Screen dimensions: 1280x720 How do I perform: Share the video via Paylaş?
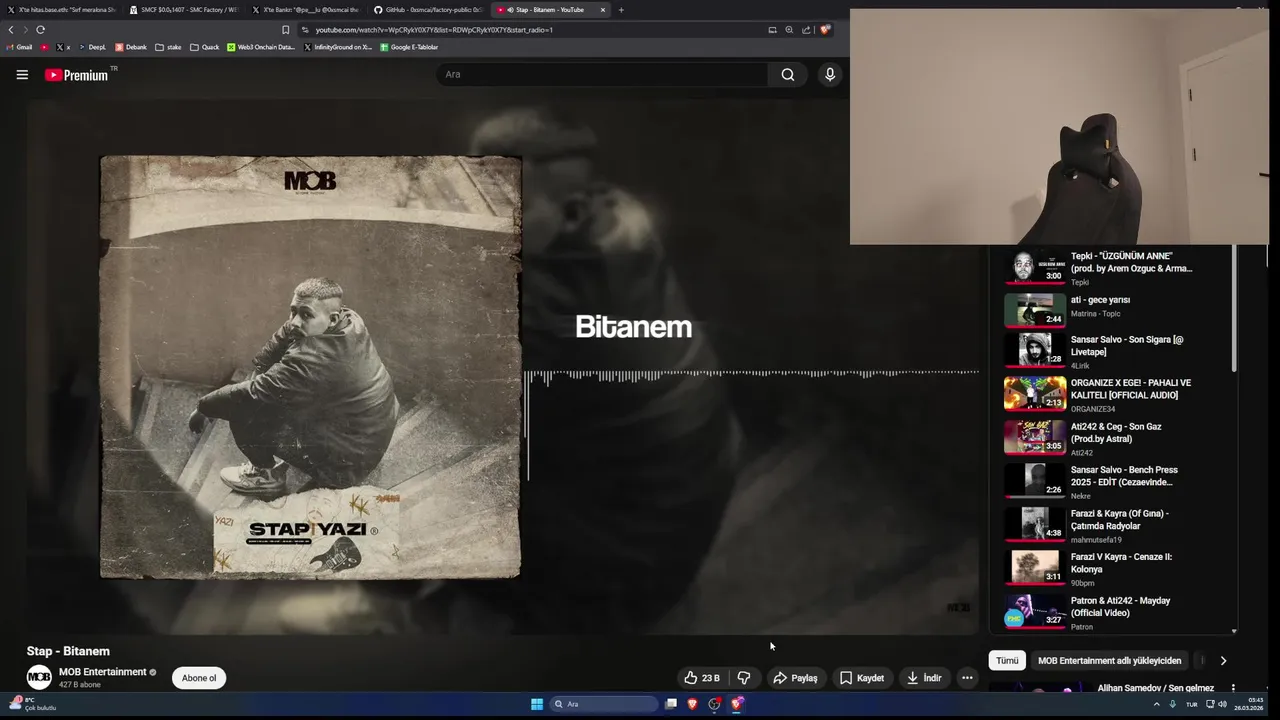point(795,678)
